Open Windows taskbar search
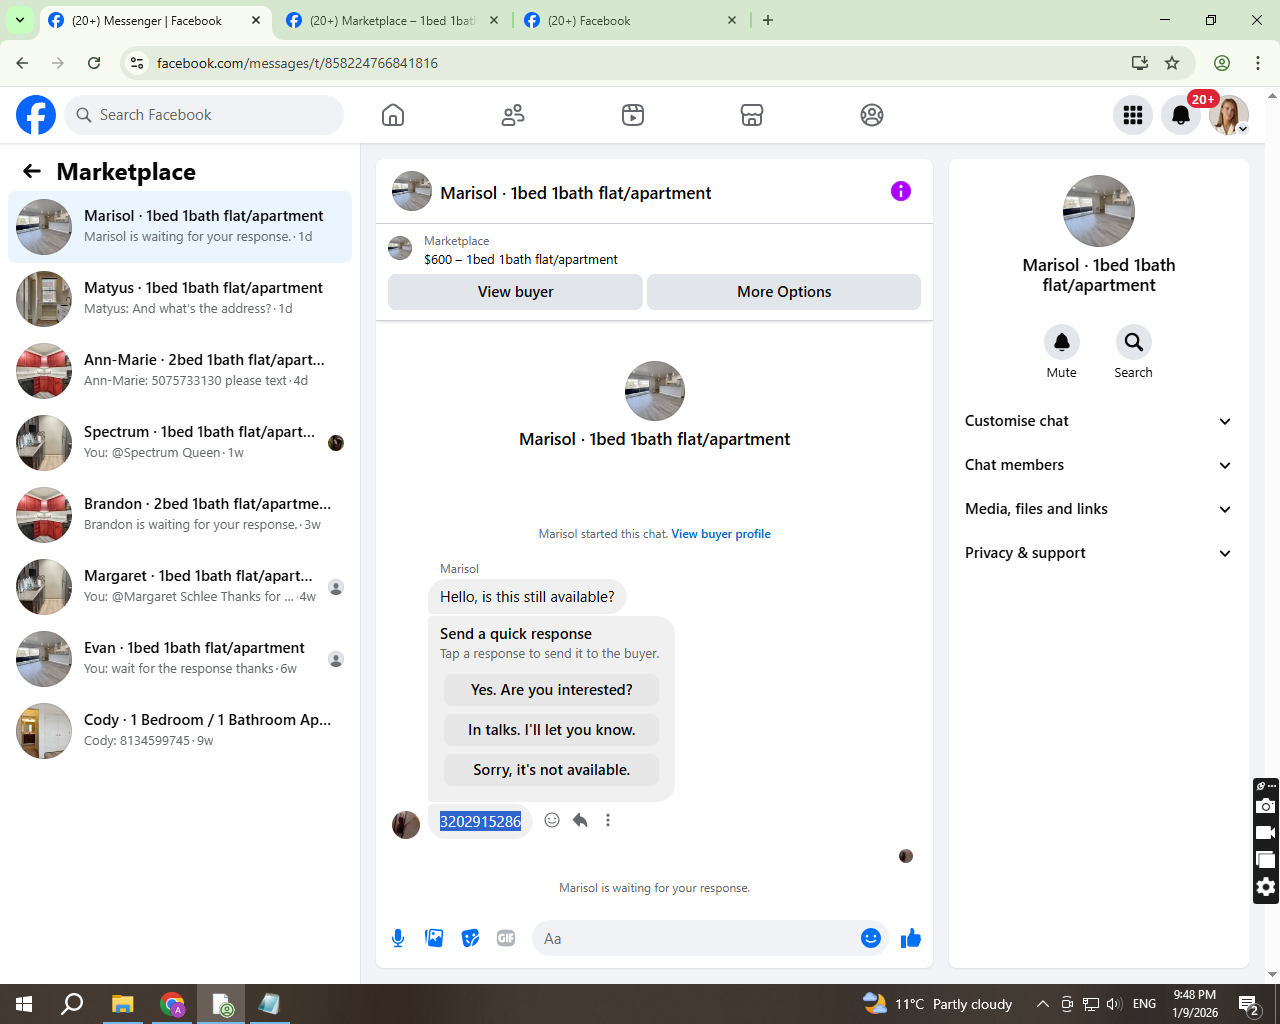1280x1024 pixels. point(72,1004)
